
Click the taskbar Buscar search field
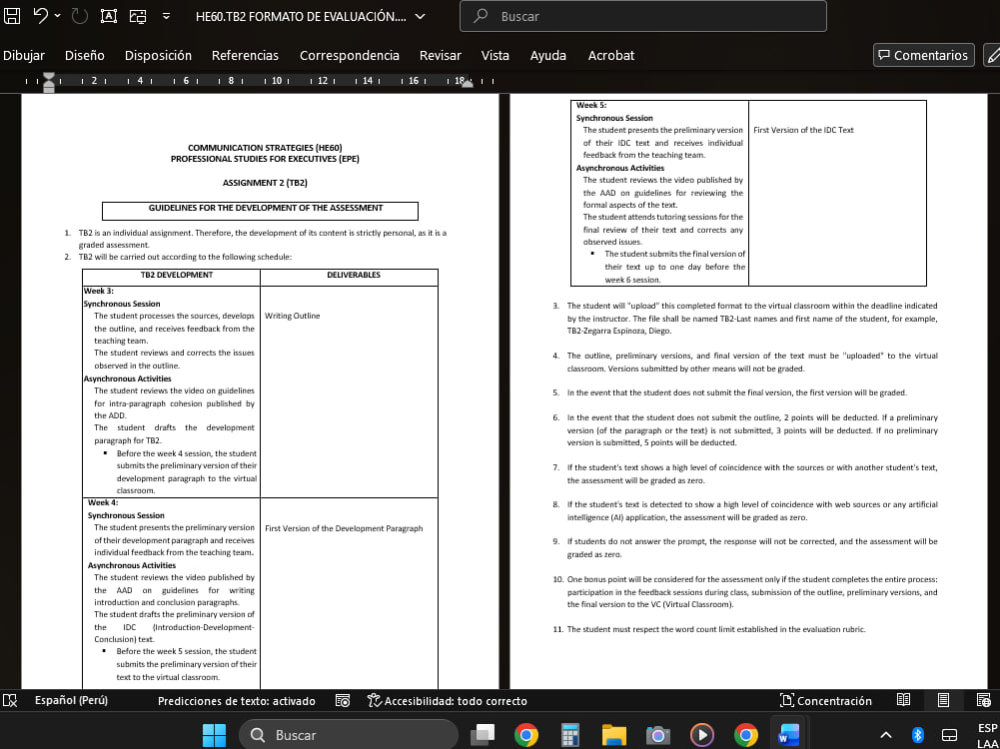[348, 735]
